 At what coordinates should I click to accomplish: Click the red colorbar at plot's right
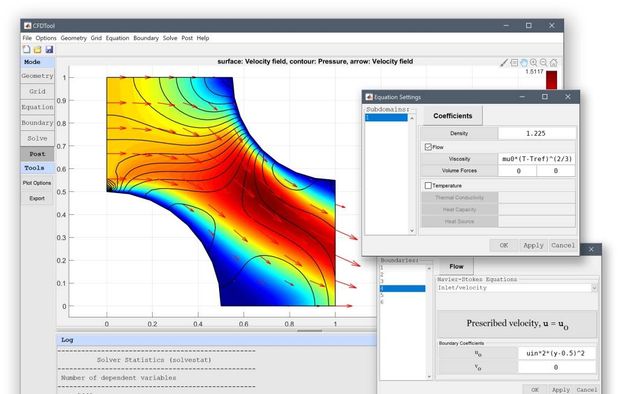pyautogui.click(x=551, y=80)
